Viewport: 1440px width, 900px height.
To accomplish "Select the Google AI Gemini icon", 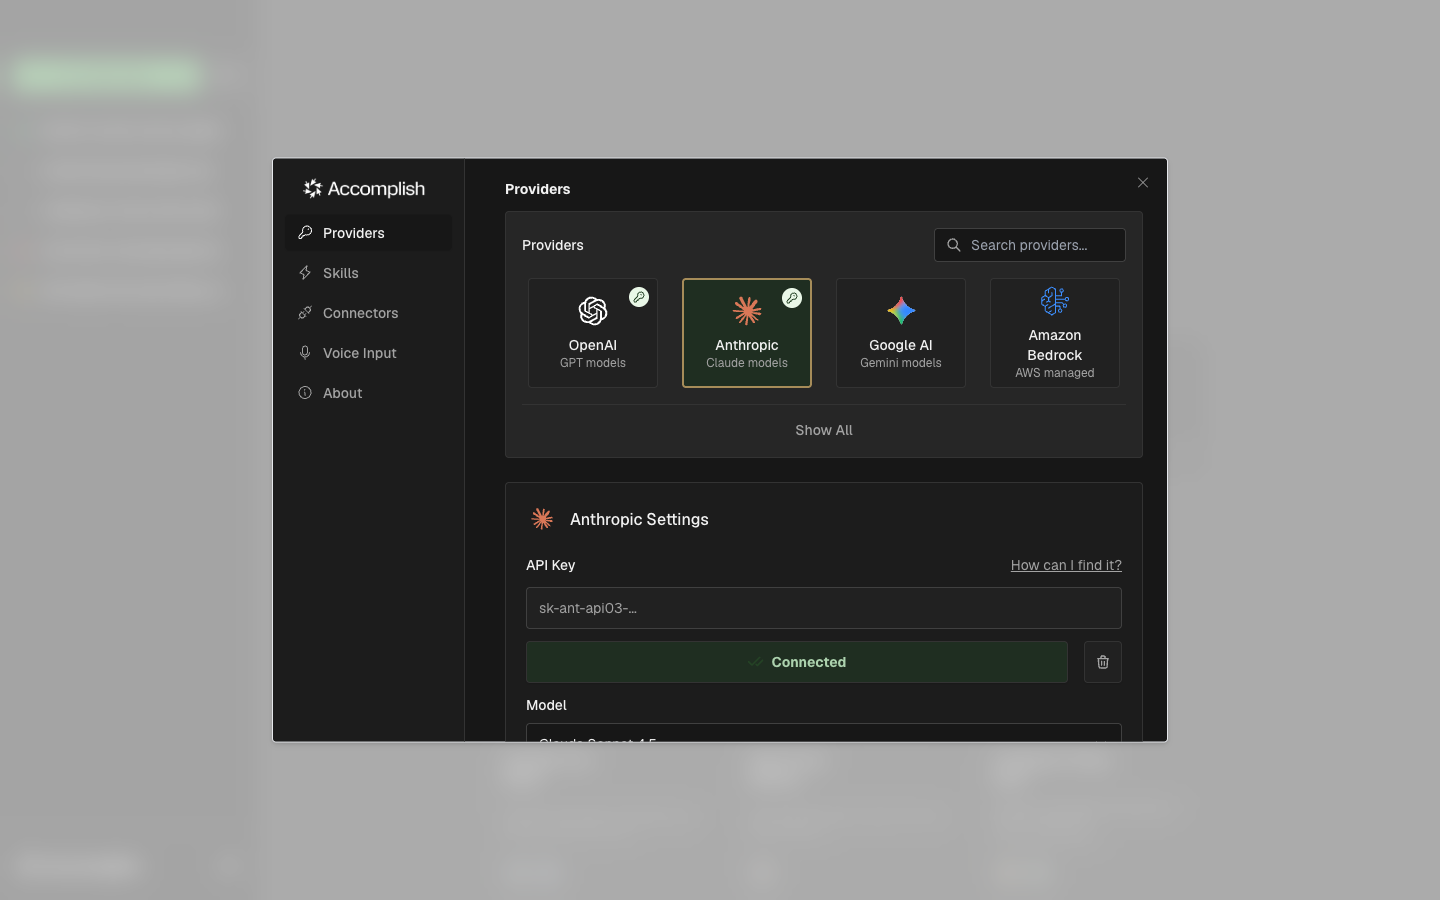I will coord(901,310).
